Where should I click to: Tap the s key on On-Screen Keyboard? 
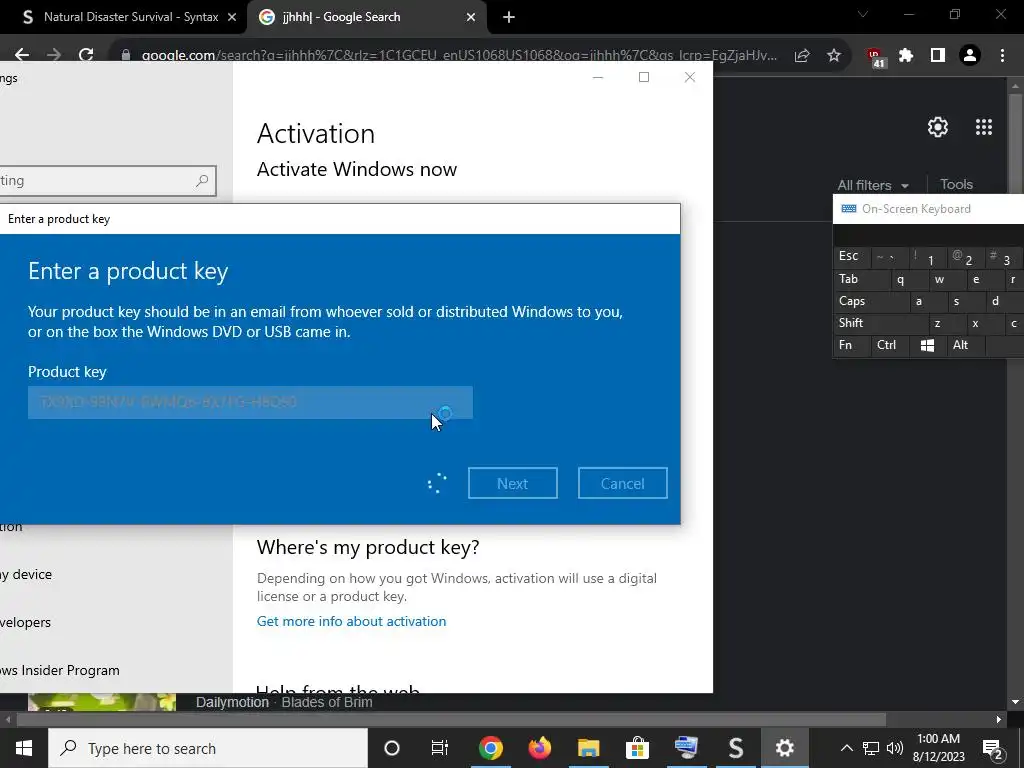[965, 301]
